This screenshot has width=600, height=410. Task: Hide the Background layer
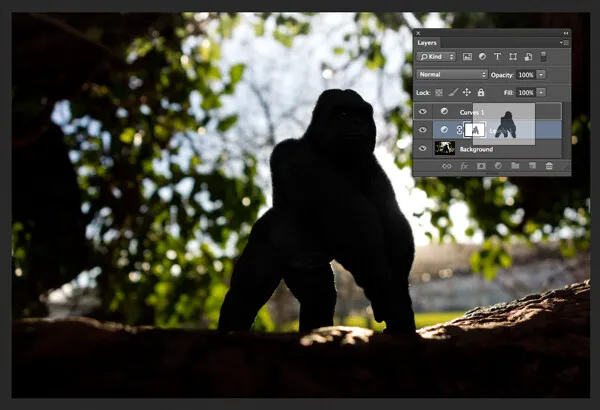click(x=422, y=148)
